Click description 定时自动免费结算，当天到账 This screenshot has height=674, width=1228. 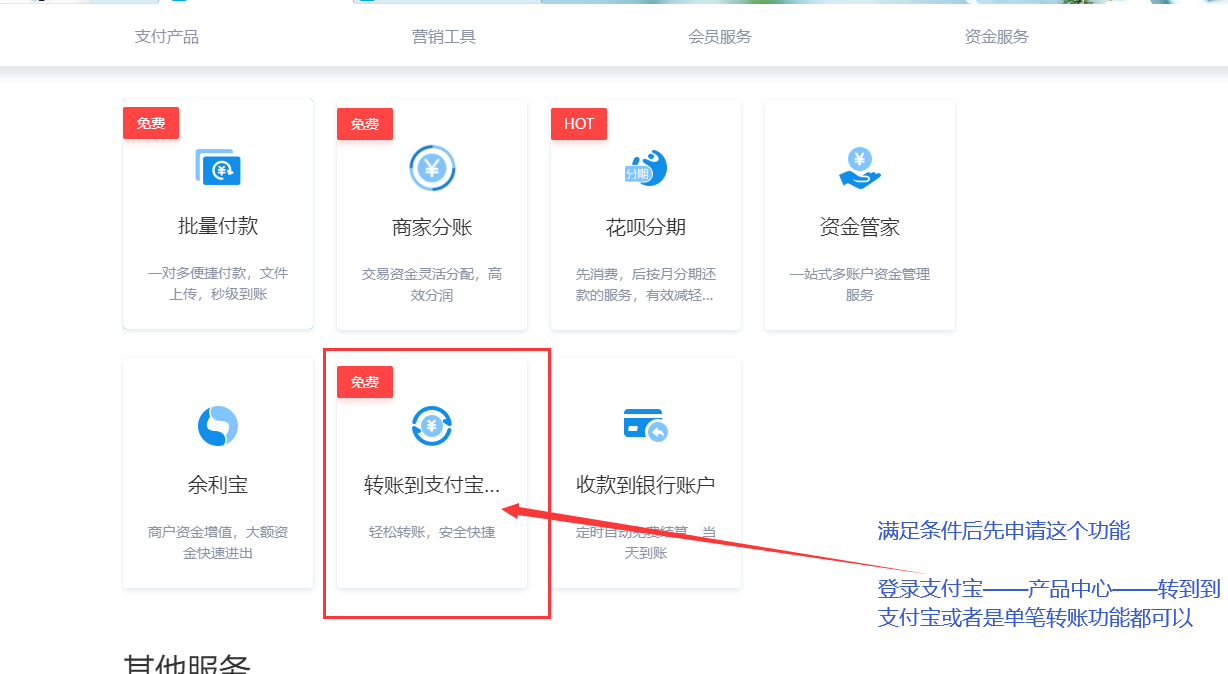click(646, 542)
